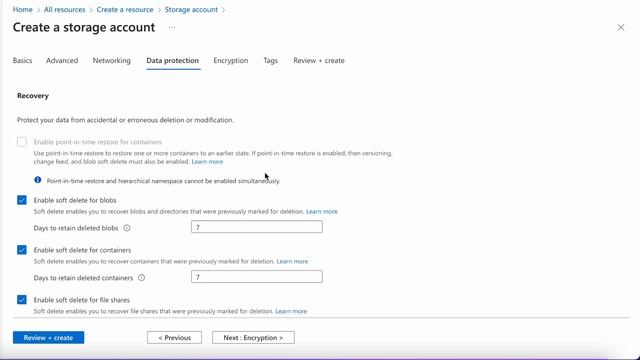The image size is (640, 360).
Task: Open Learn more about soft delete for blobs
Action: coord(322,211)
